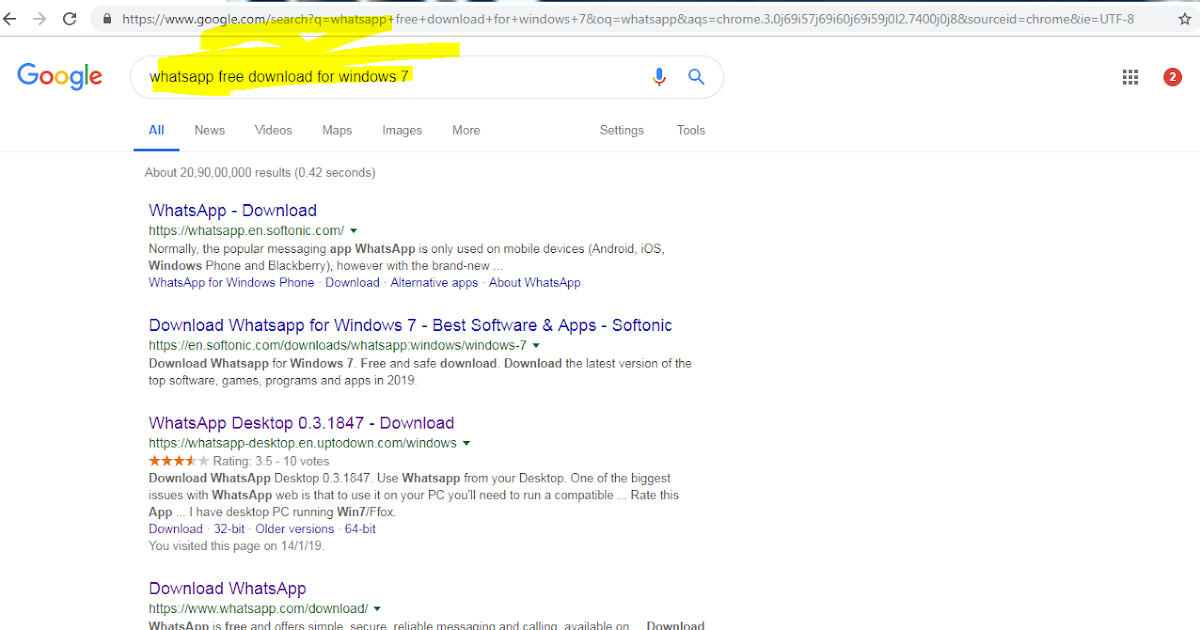Click the https://whatsapp.en.softonic.com/ URL text
1200x630 pixels.
point(246,231)
